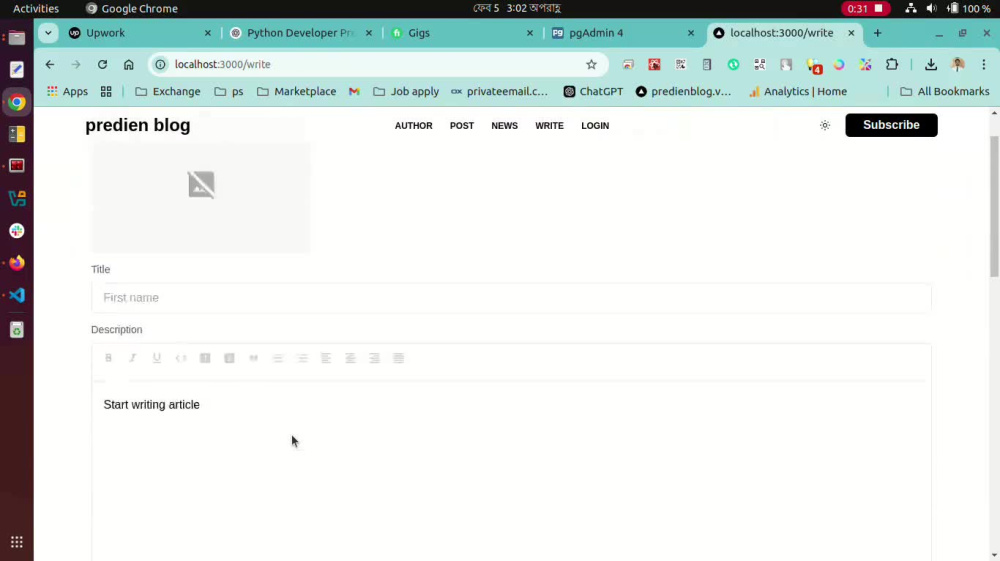Screen dimensions: 1000x561
Task: Open Visual Studio Code from the dock
Action: [x=17, y=295]
